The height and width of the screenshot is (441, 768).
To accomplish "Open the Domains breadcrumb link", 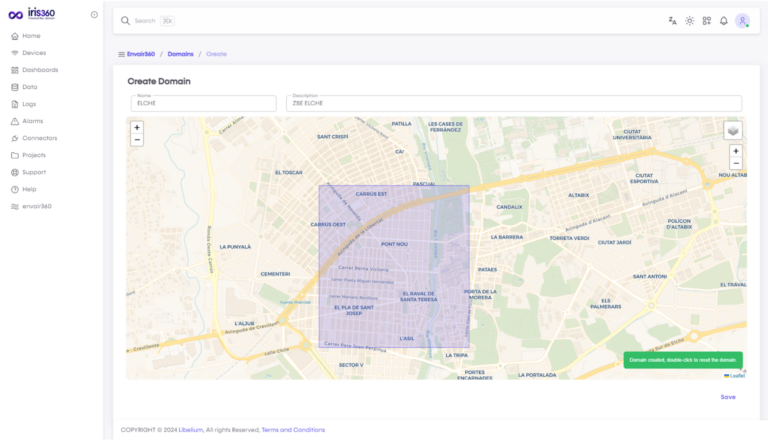I will [x=180, y=54].
